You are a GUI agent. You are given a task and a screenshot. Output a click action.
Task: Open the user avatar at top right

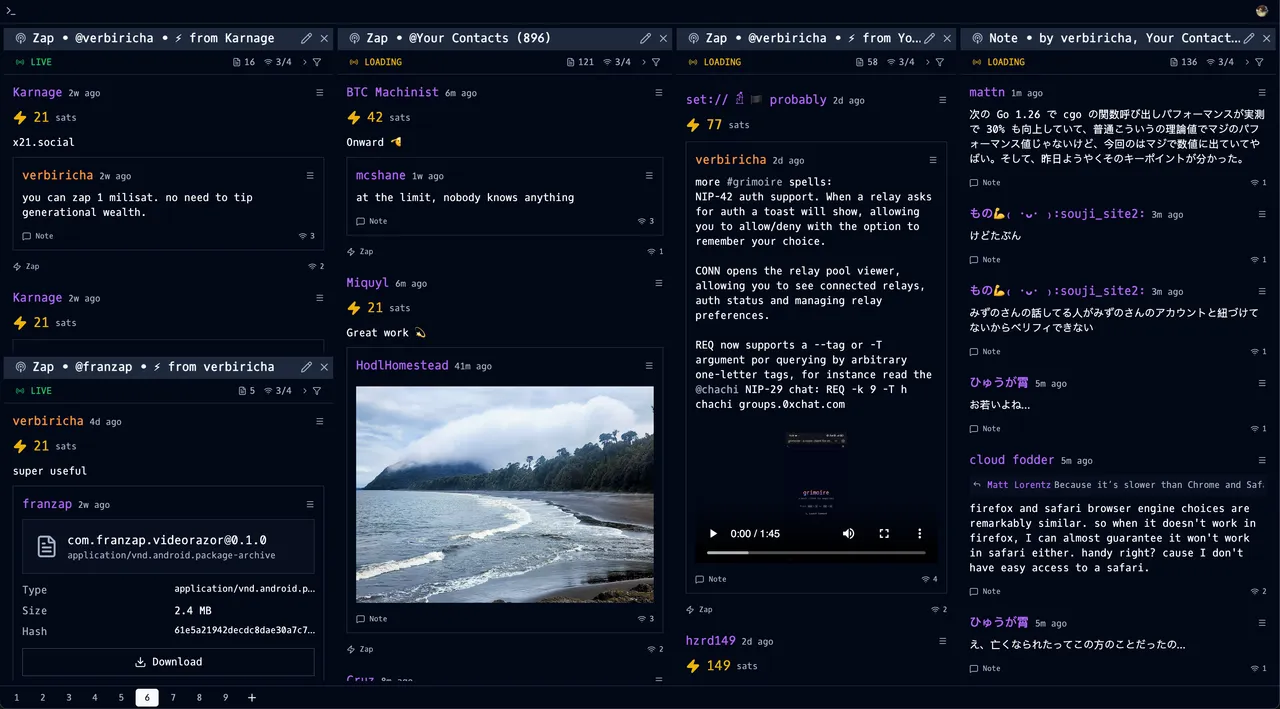coord(1262,10)
